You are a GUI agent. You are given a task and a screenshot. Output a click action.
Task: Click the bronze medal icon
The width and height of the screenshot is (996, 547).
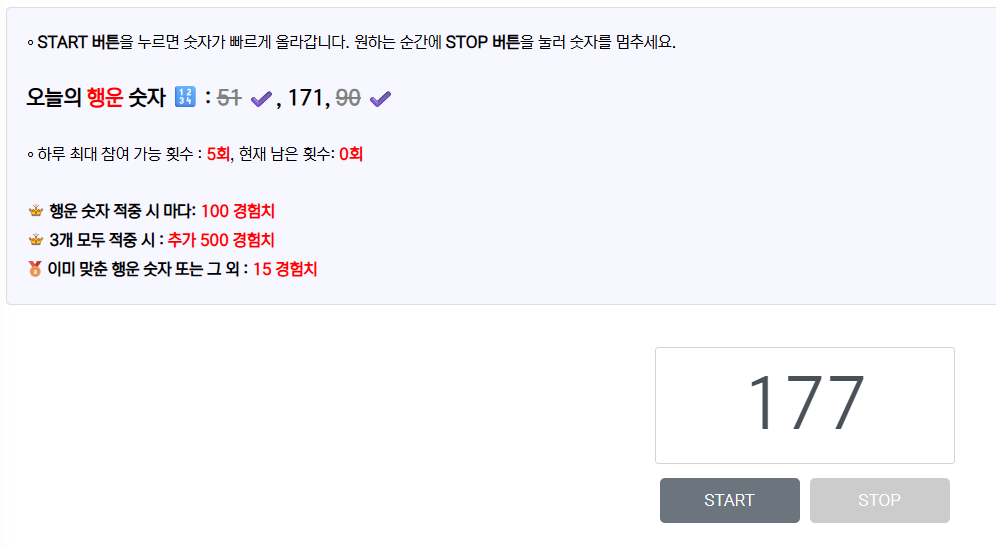click(35, 269)
